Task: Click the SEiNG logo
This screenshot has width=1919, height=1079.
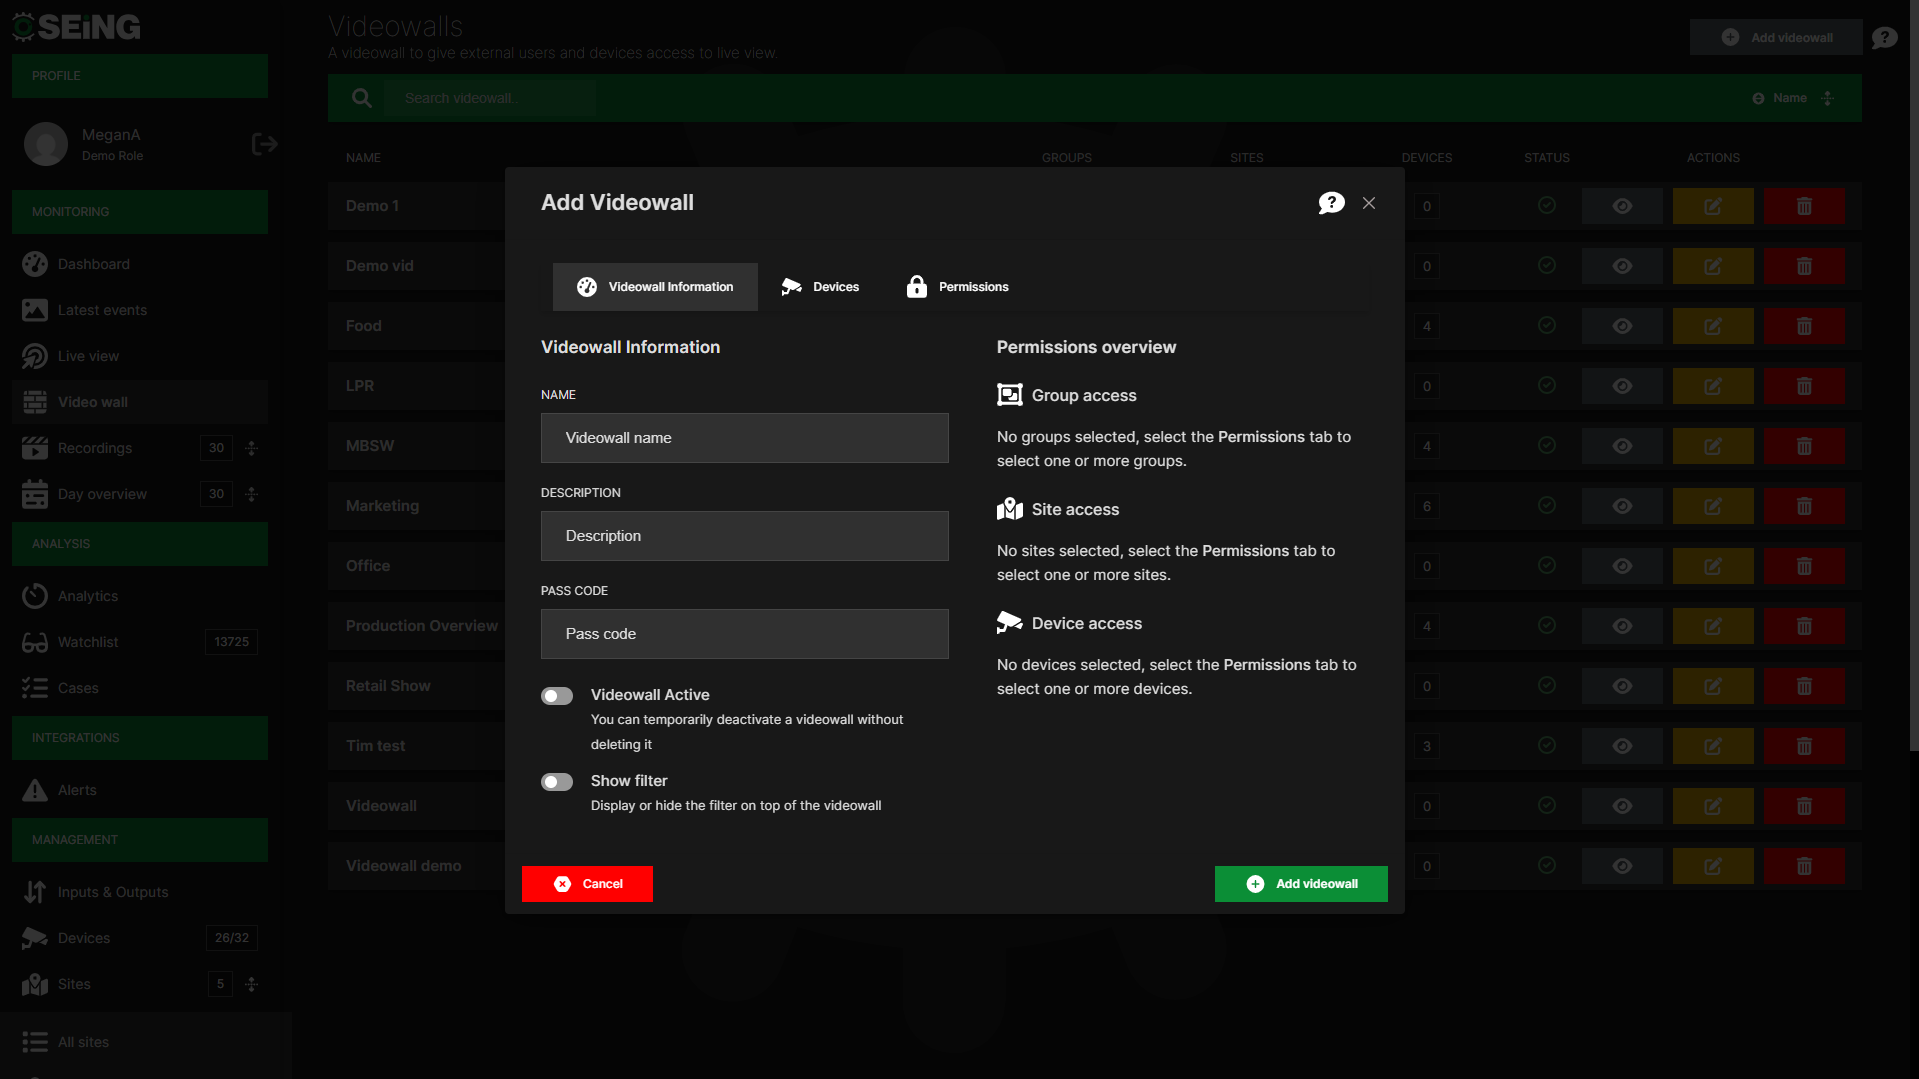Action: pos(77,27)
